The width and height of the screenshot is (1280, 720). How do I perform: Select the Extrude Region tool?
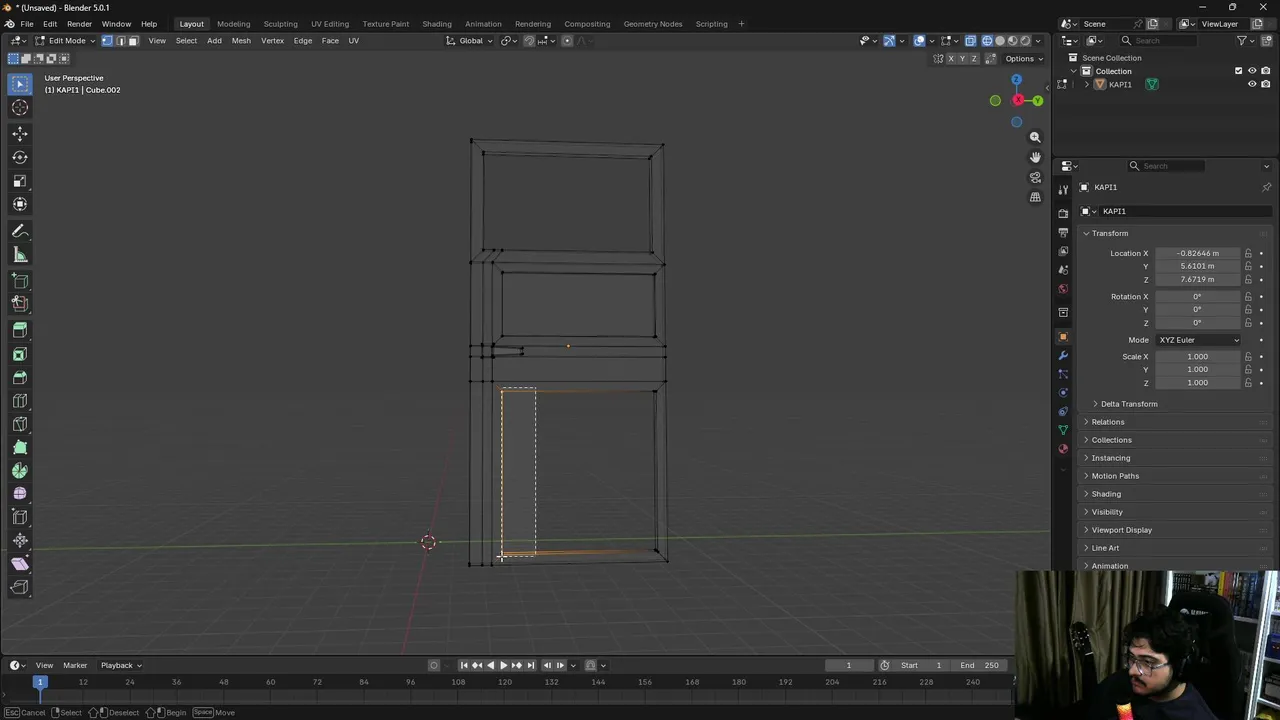20,330
